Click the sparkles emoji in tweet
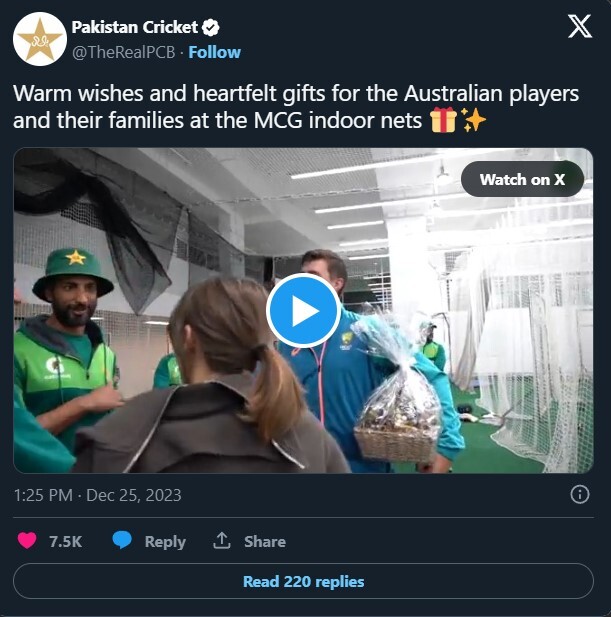The height and width of the screenshot is (617, 611). [474, 120]
